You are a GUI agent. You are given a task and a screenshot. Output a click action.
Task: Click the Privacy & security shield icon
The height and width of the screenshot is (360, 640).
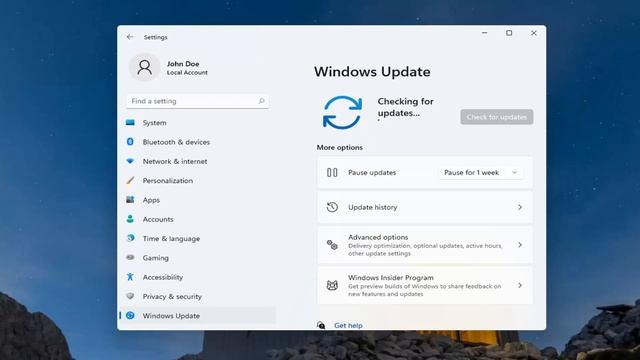tap(130, 296)
